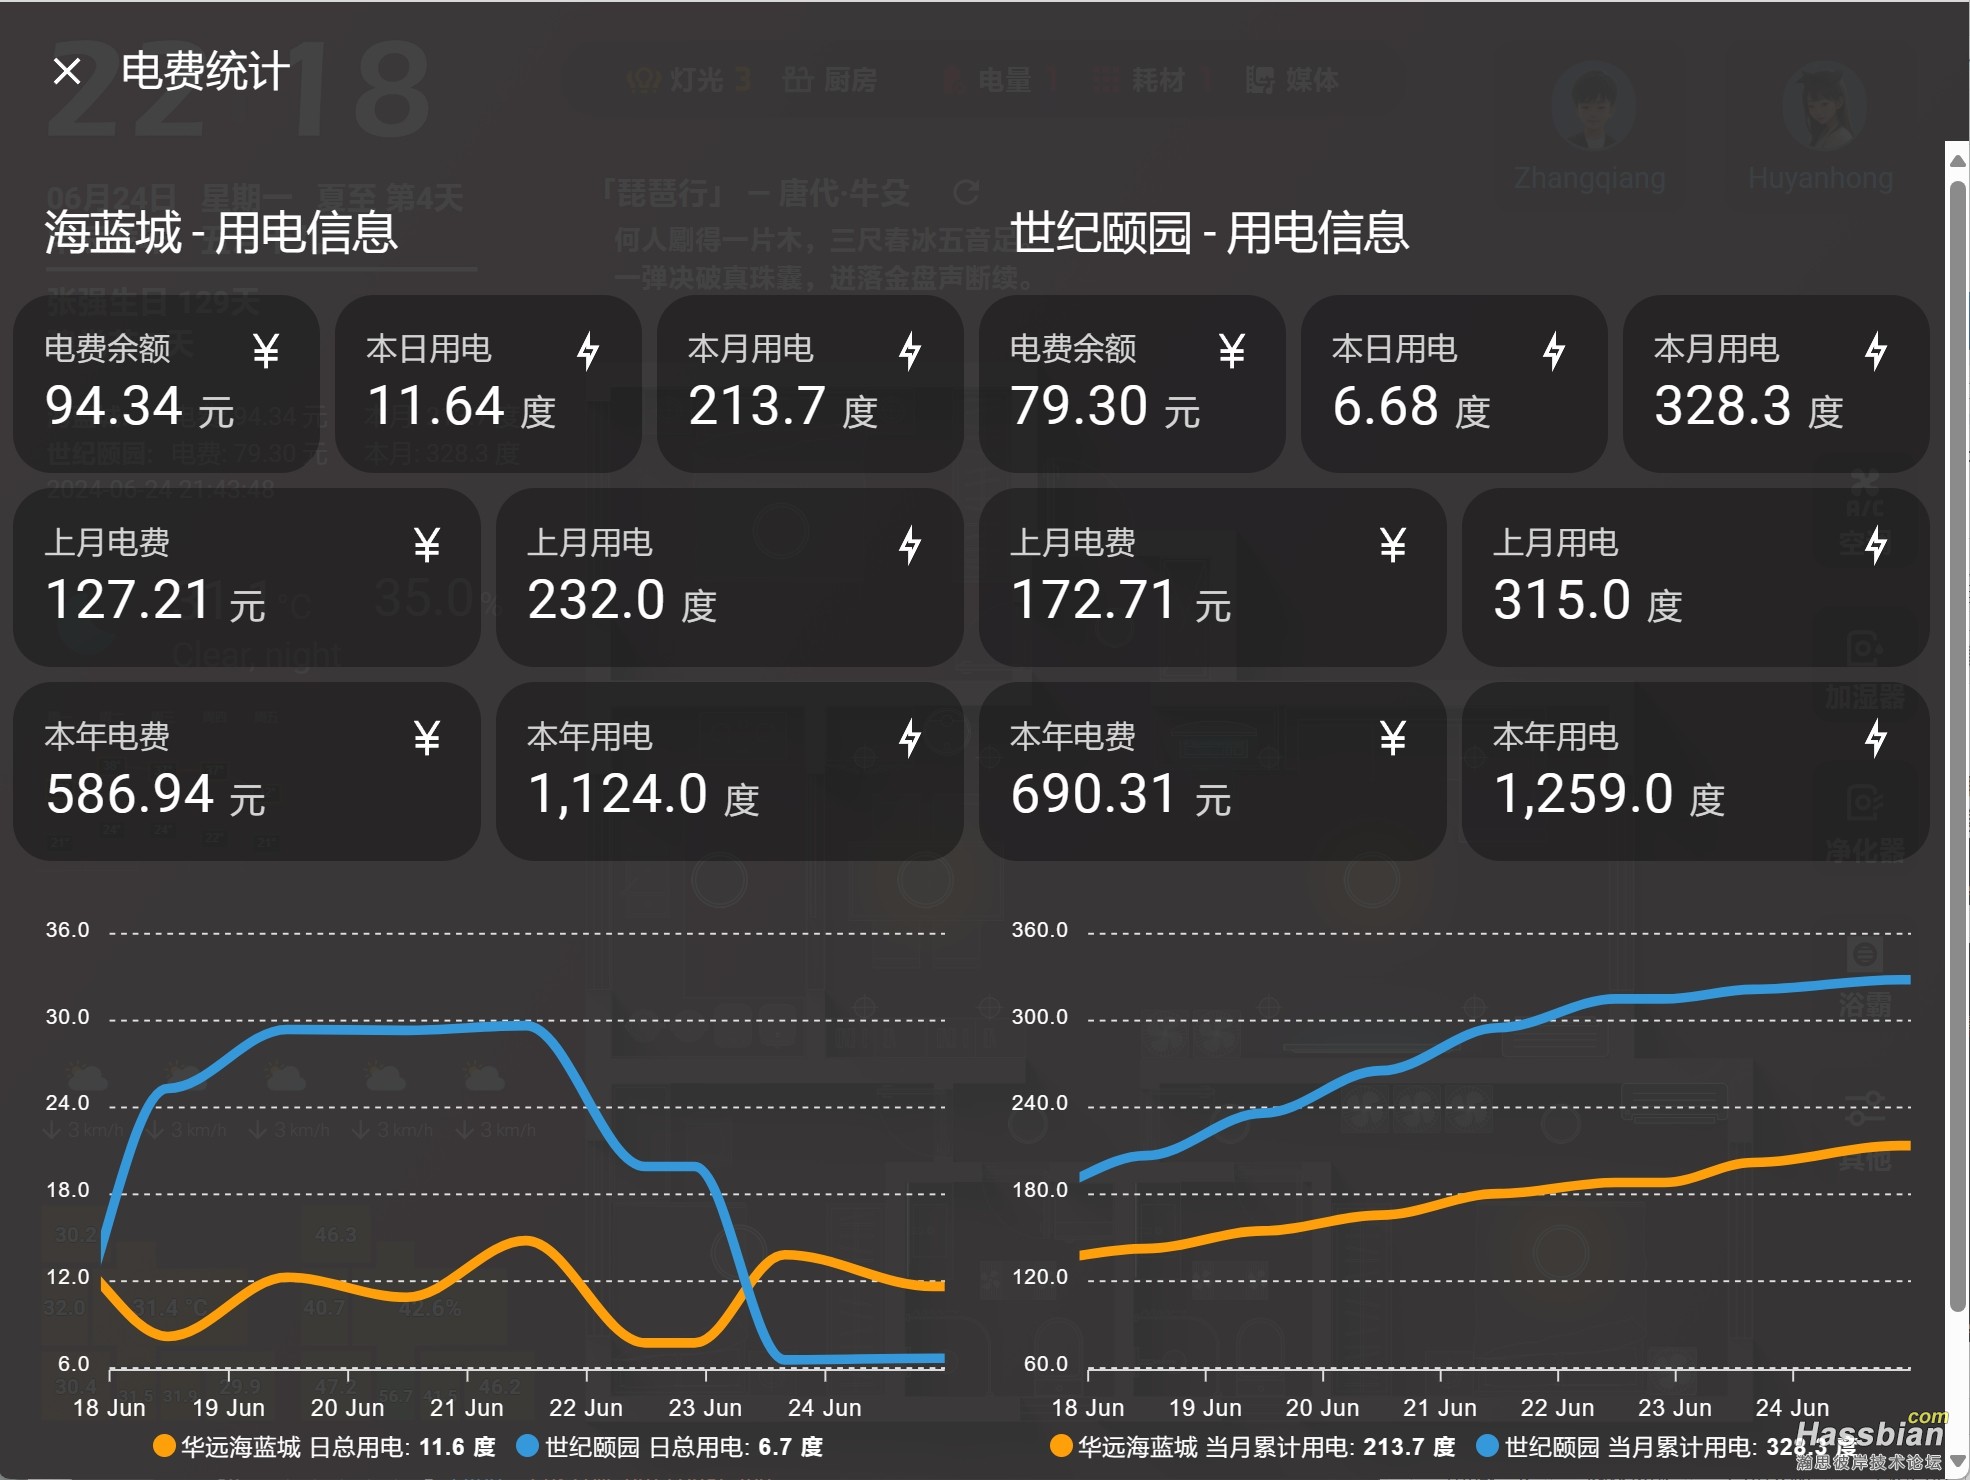1970x1480 pixels.
Task: Click yen icon on 世纪颐园 电费余额 card
Action: tap(1231, 351)
